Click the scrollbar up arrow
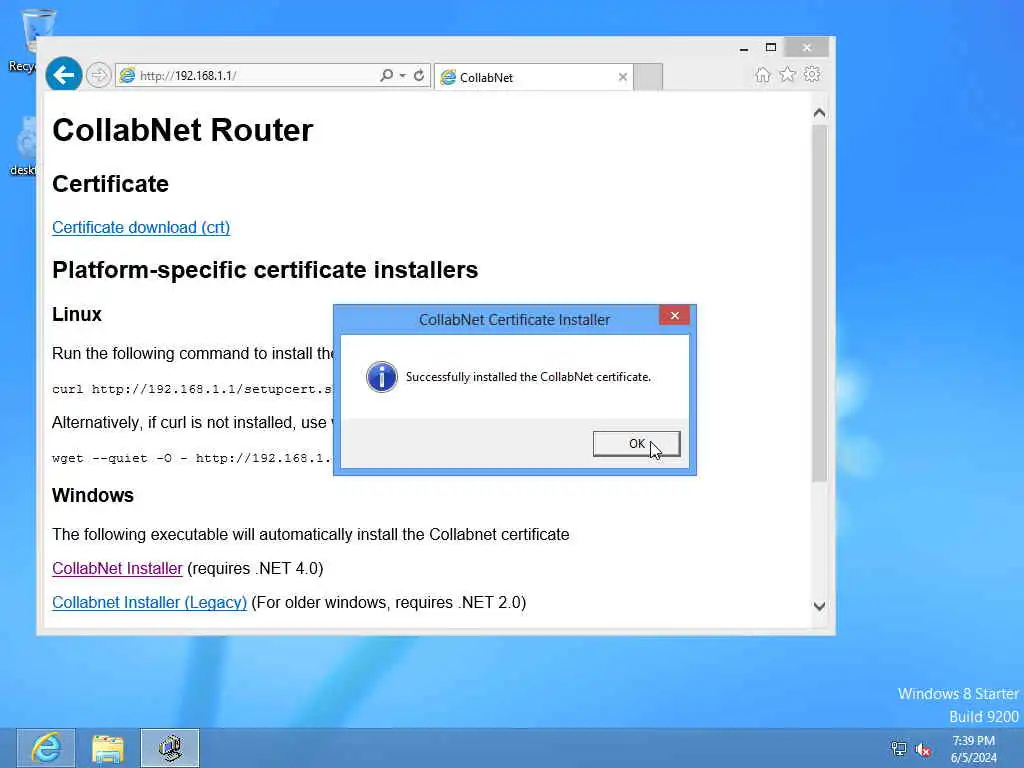 pos(820,113)
